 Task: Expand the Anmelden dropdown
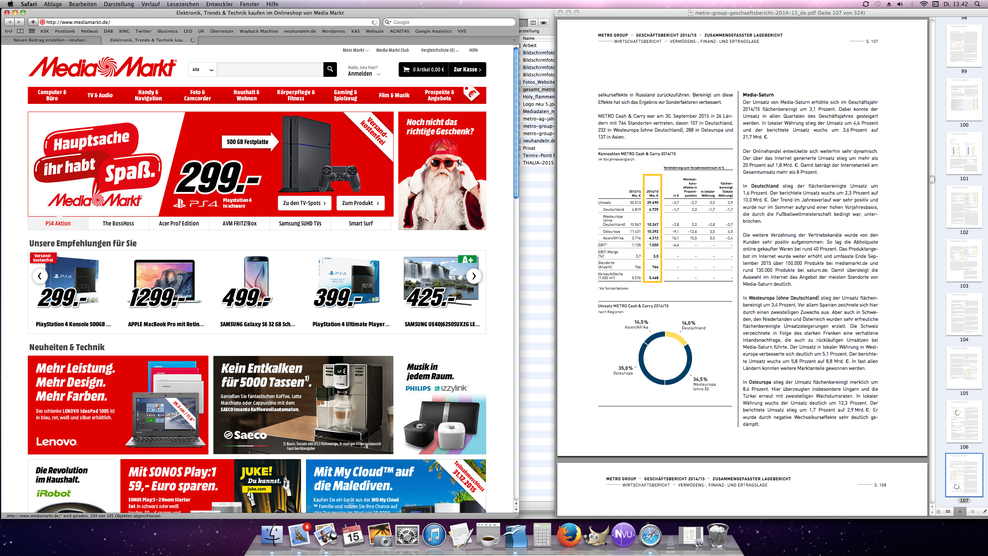[x=364, y=74]
